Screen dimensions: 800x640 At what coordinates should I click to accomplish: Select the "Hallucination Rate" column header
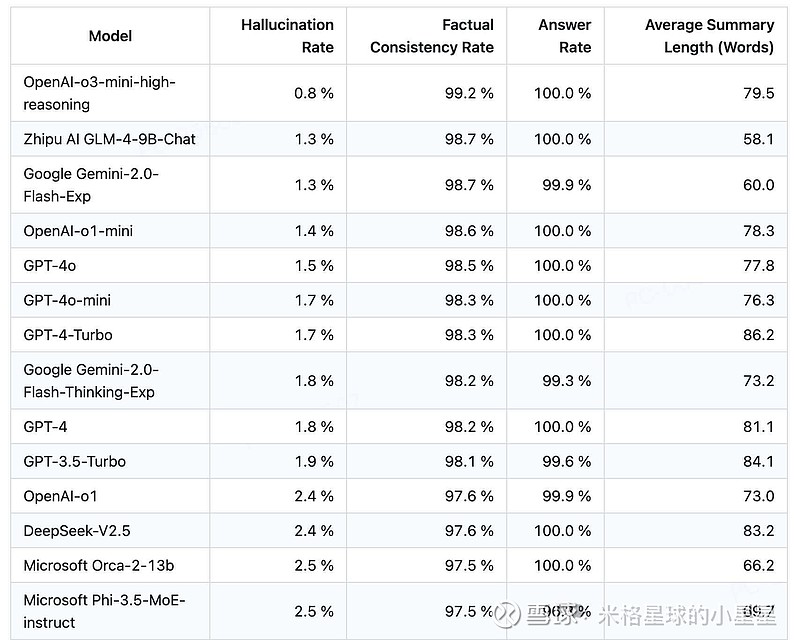pyautogui.click(x=287, y=36)
